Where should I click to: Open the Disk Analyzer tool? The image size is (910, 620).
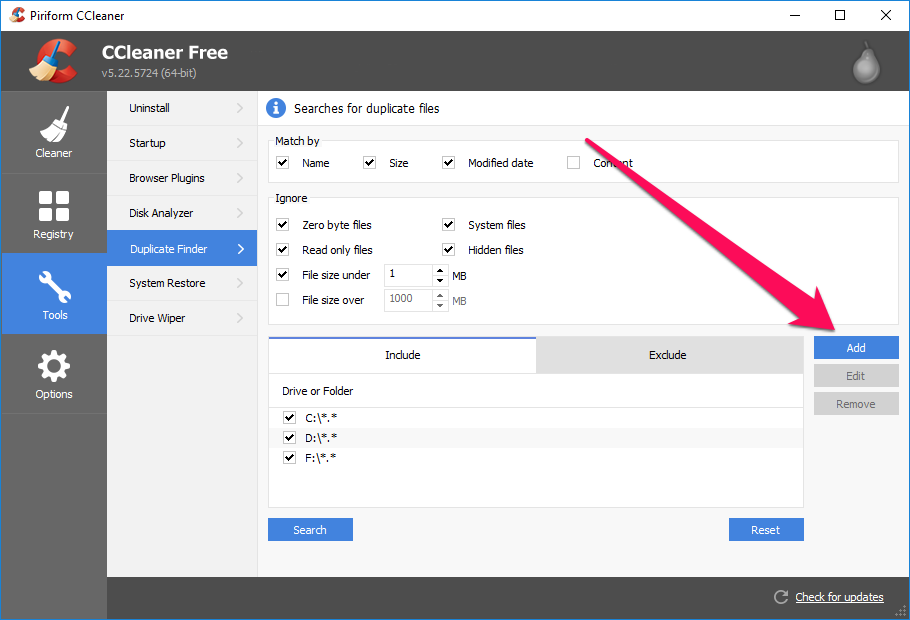tap(182, 213)
